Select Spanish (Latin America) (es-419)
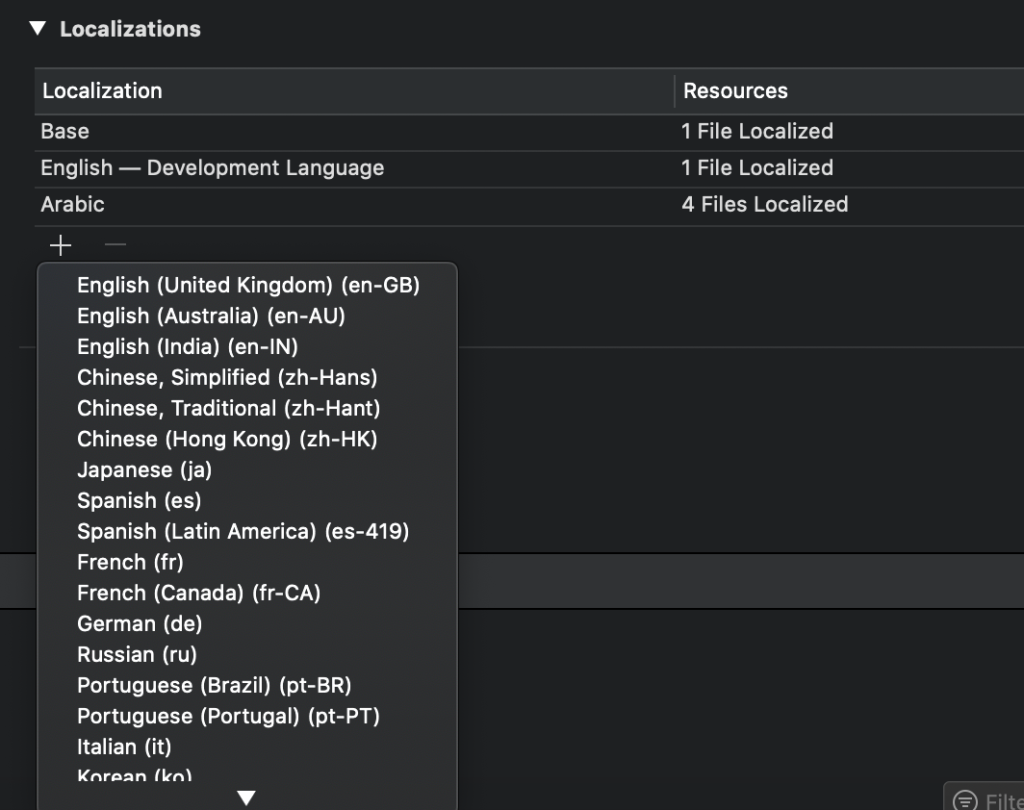 tap(248, 531)
